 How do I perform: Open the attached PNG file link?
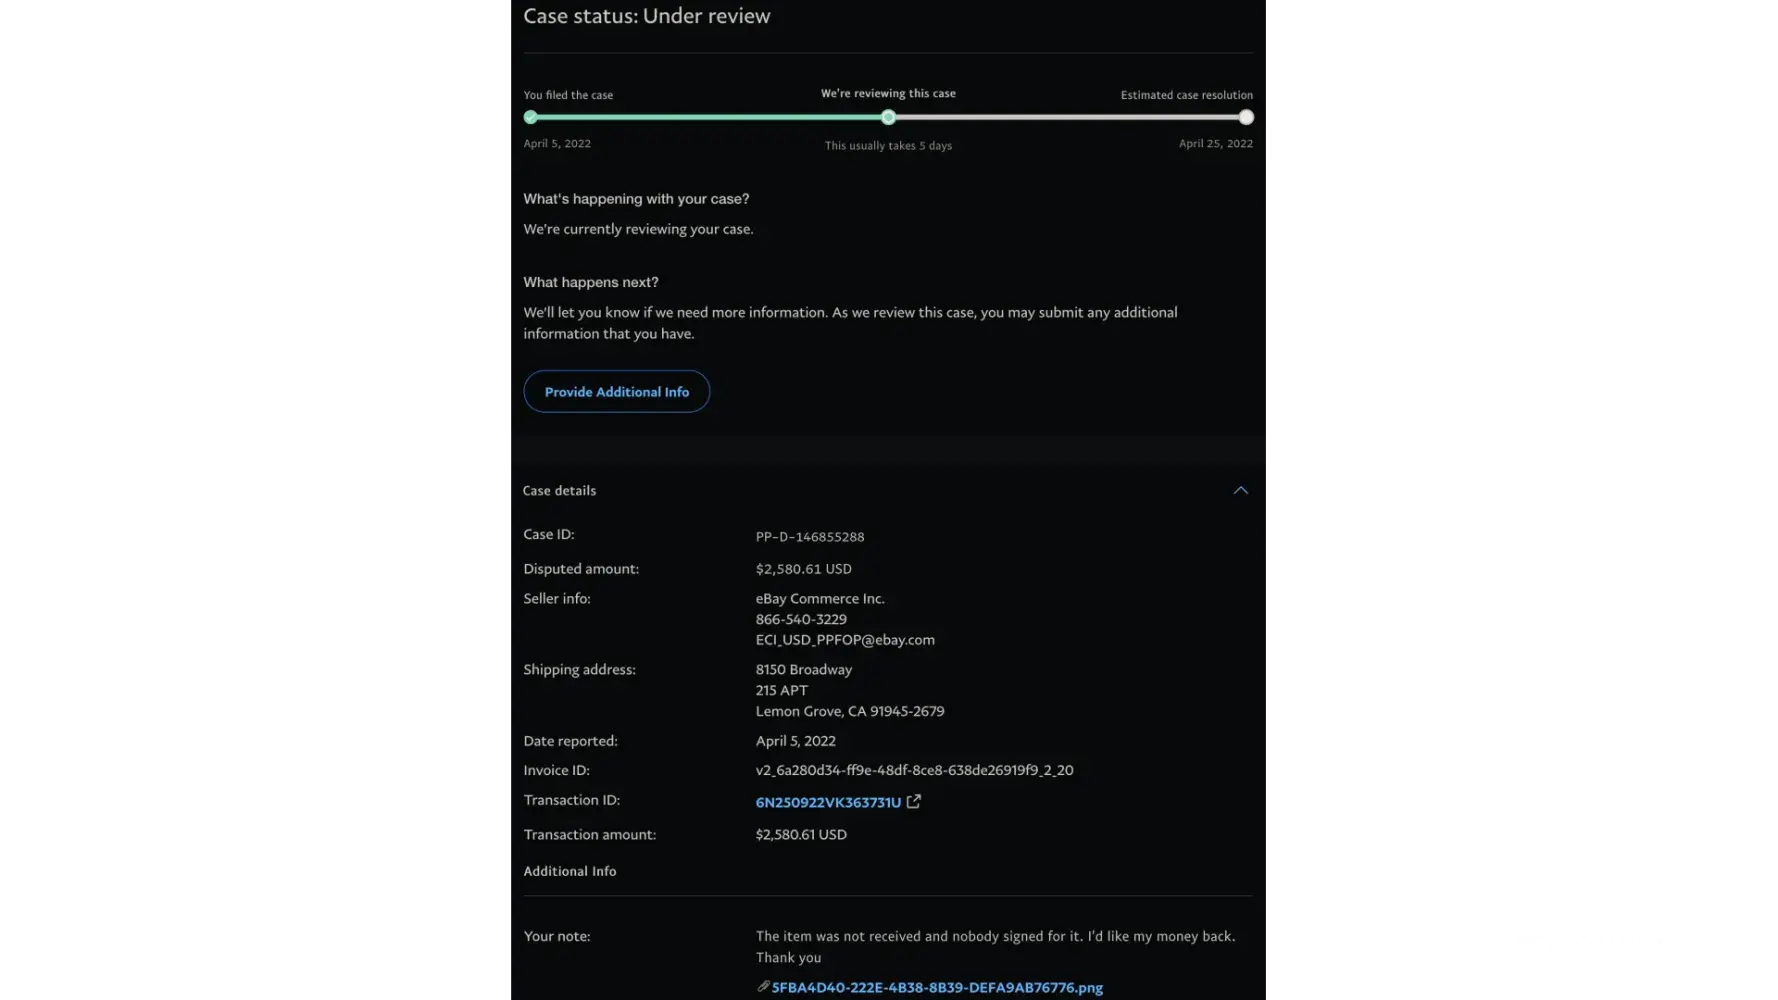[937, 988]
